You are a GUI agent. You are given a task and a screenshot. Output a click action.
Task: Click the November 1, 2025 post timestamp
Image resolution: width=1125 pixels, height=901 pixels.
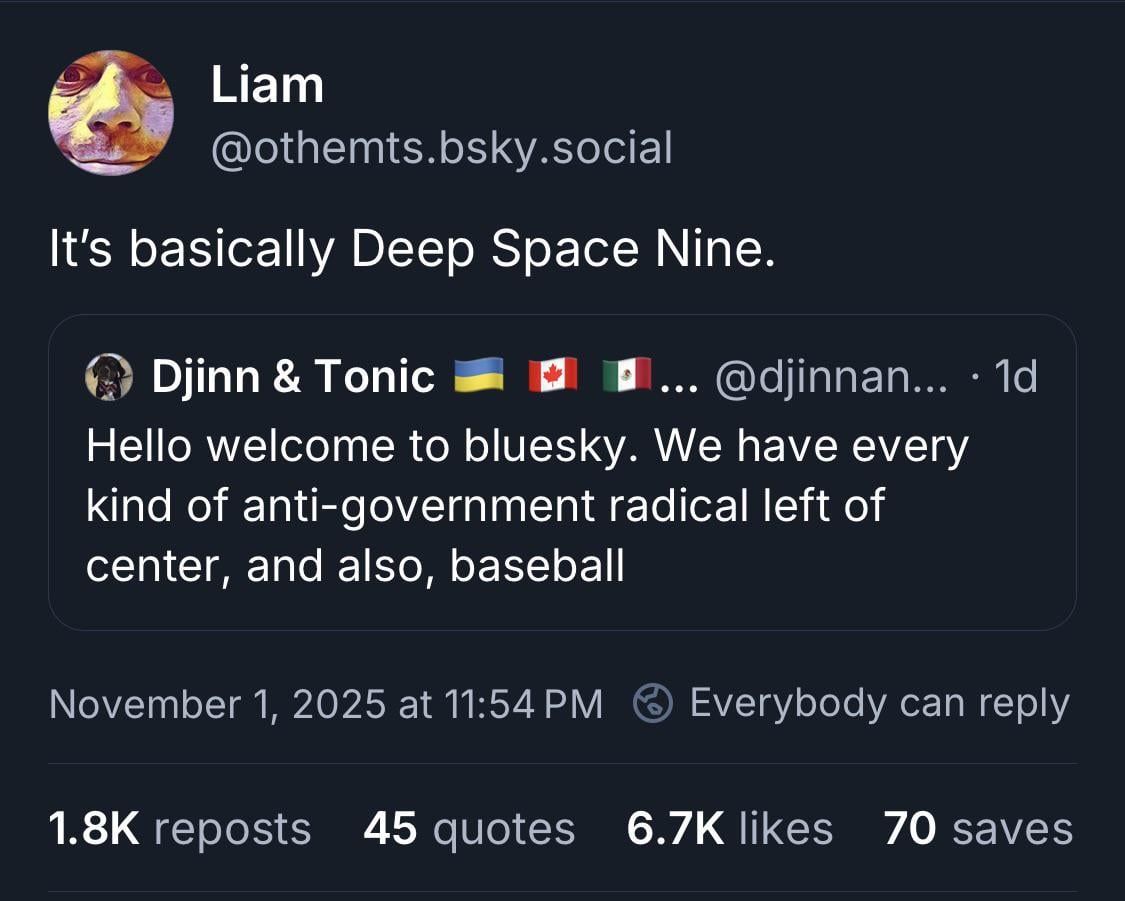pyautogui.click(x=326, y=703)
